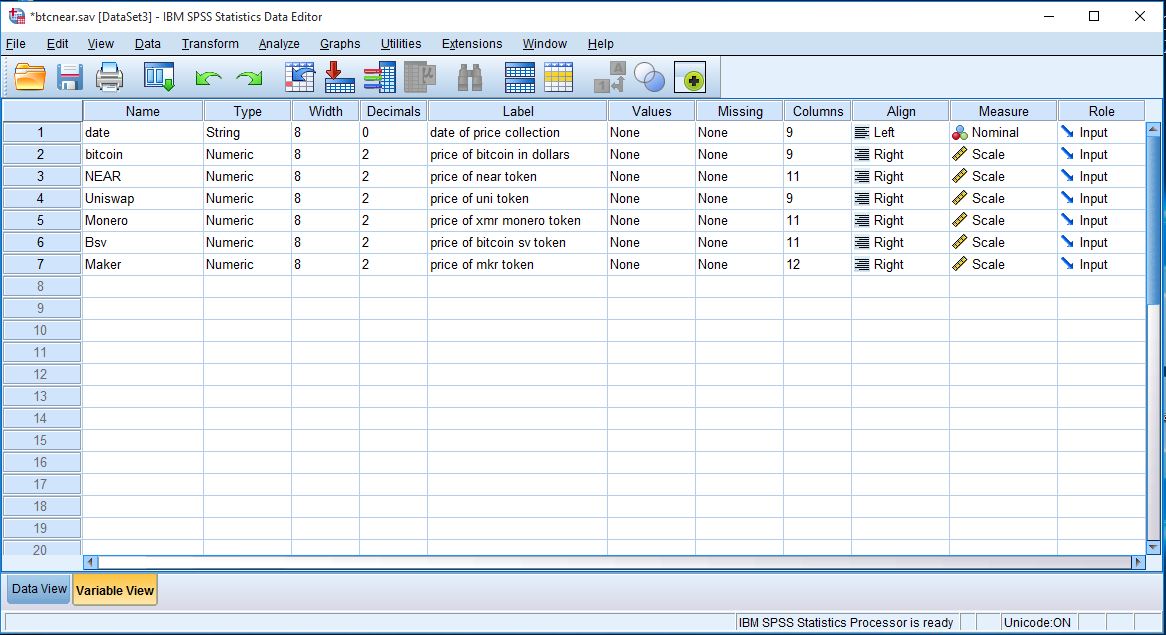The height and width of the screenshot is (635, 1166).
Task: Click the Values cell "None" for Bsv
Action: point(651,242)
